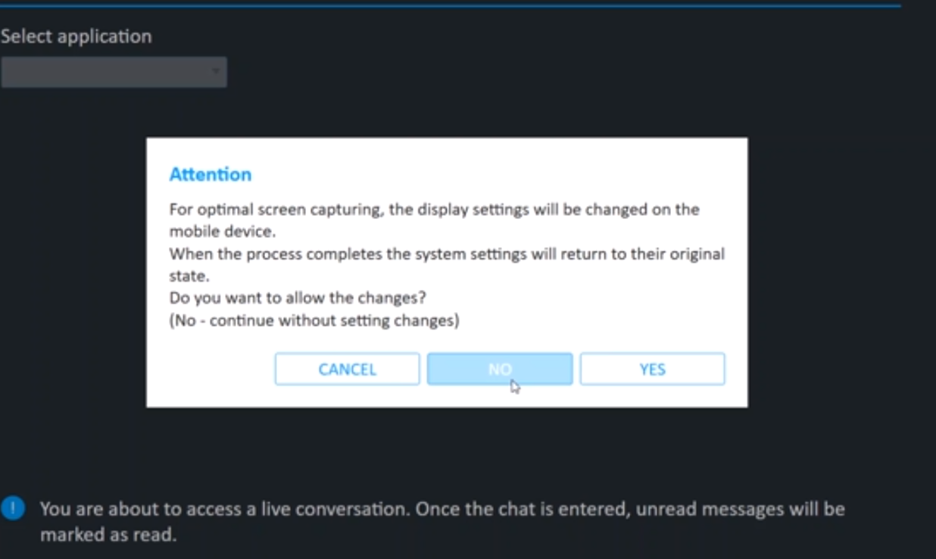Click the Select application label
This screenshot has height=559, width=936.
[76, 36]
